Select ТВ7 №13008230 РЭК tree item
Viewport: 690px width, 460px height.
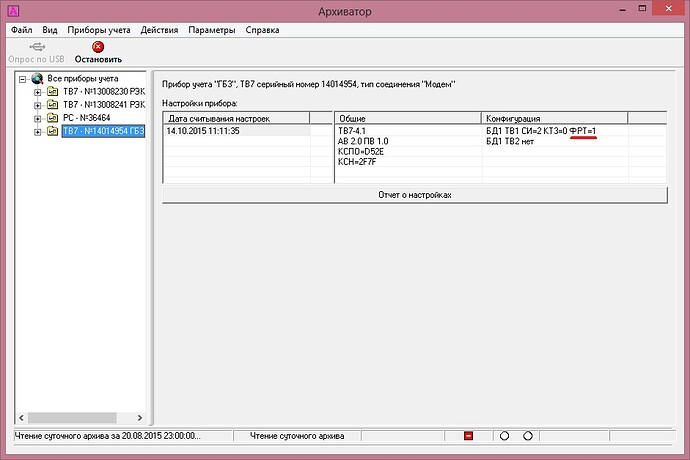click(x=104, y=92)
